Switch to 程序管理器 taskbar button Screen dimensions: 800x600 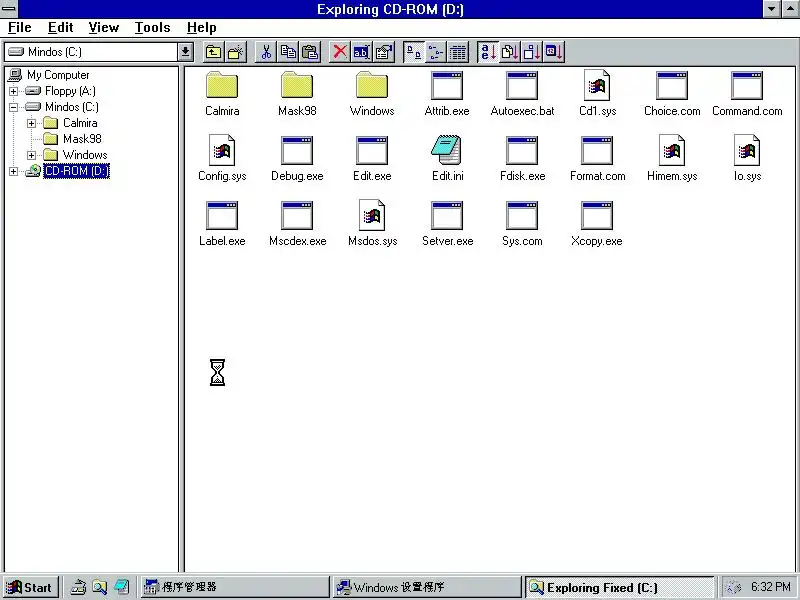235,587
